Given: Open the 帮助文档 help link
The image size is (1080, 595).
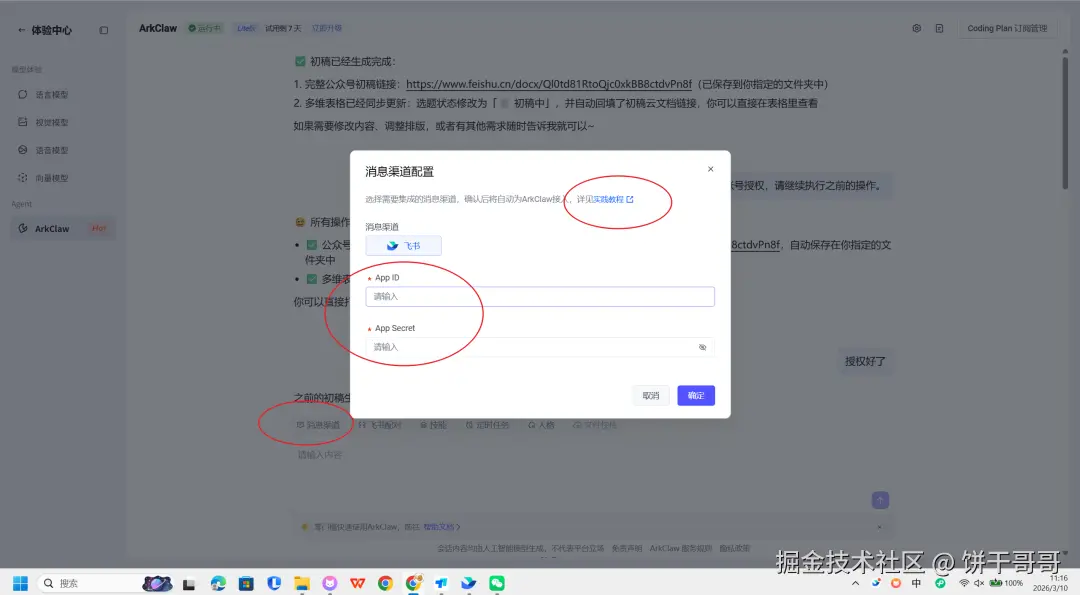Looking at the screenshot, I should coord(442,527).
